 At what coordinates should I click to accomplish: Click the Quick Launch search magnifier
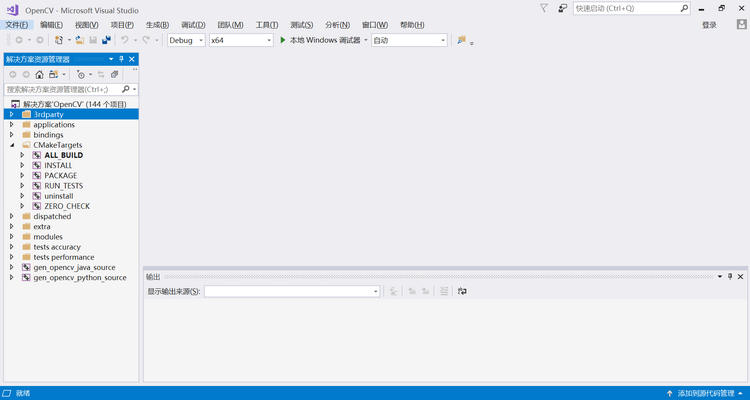click(684, 8)
